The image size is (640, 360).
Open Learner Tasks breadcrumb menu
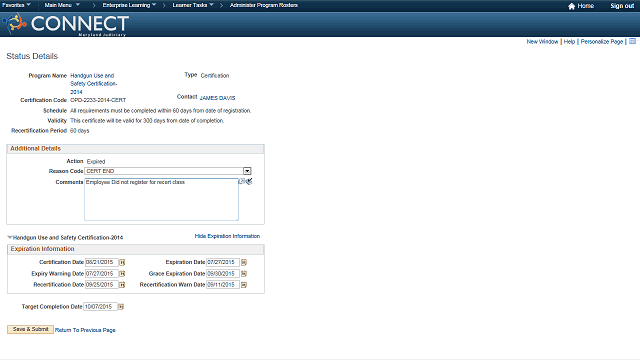(x=193, y=5)
